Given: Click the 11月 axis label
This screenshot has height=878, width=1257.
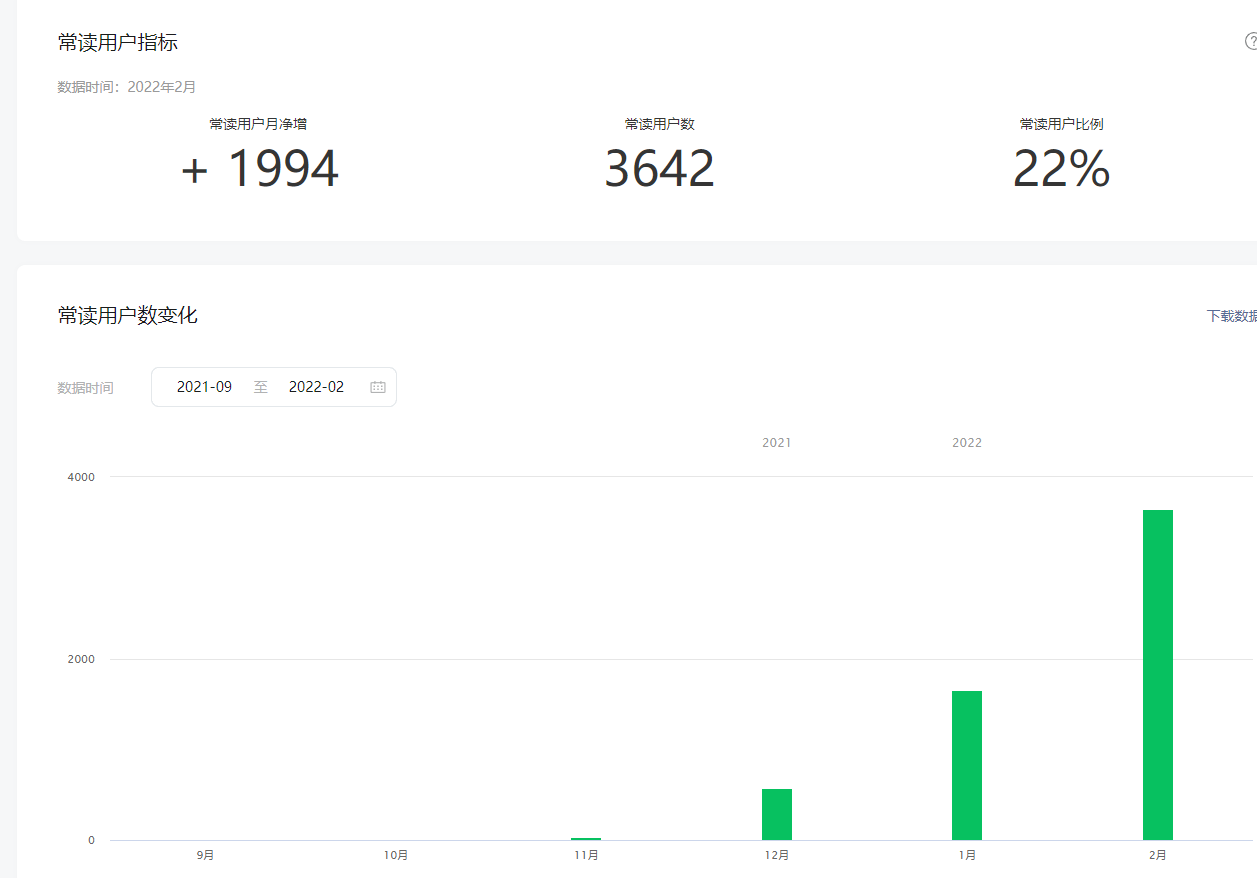Looking at the screenshot, I should pyautogui.click(x=586, y=855).
